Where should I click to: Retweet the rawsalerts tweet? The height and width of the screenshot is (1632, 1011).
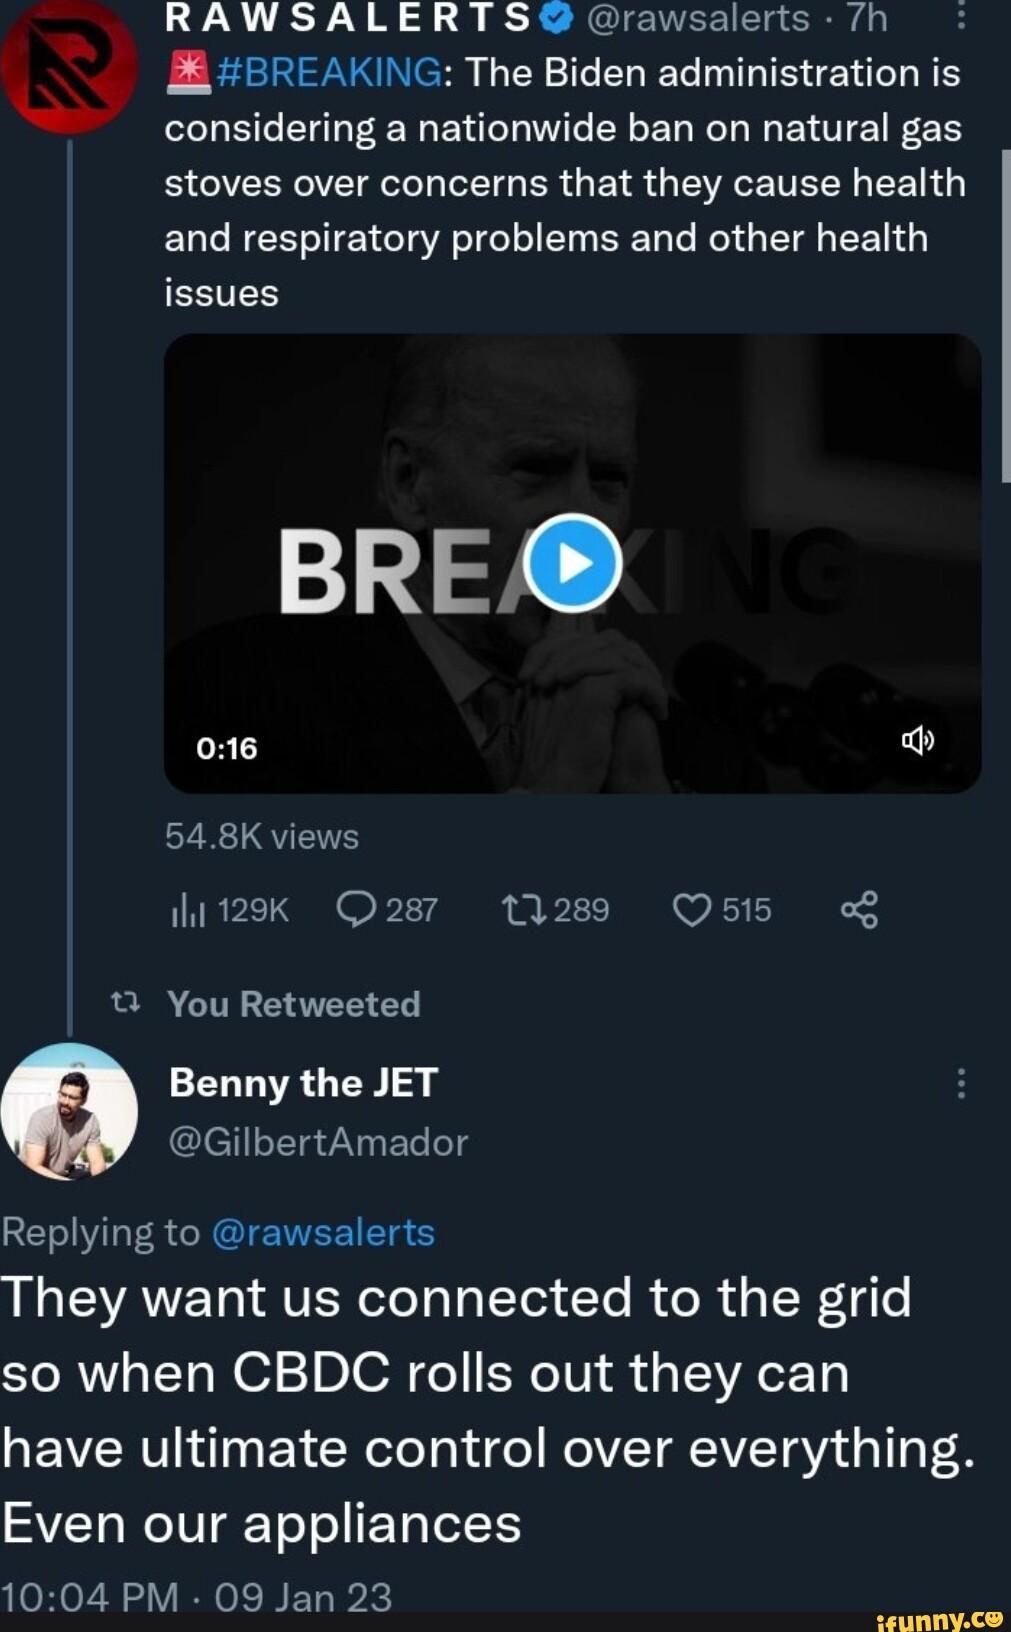click(523, 910)
